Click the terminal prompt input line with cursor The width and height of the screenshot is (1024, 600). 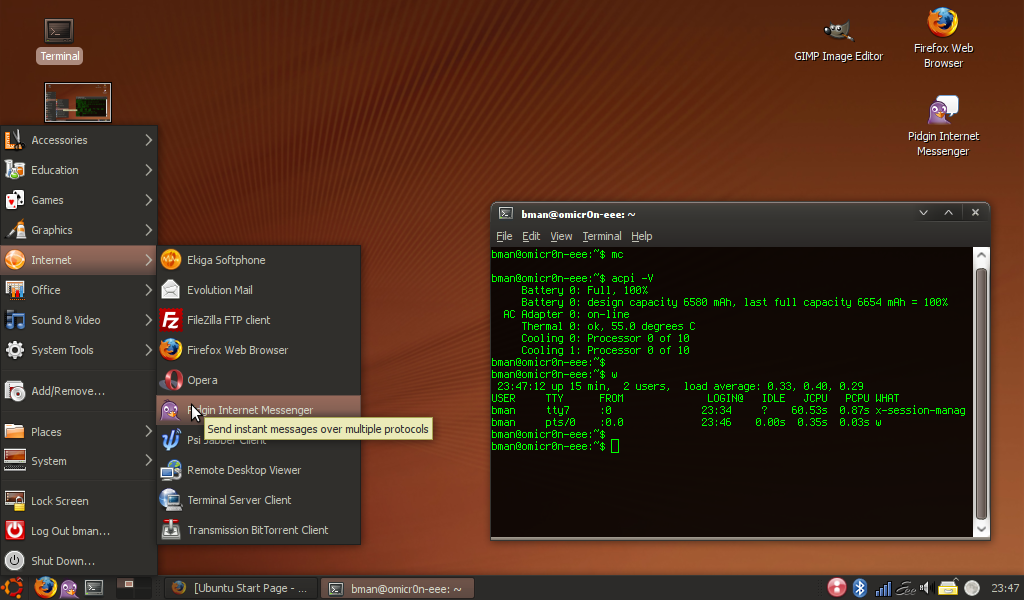pyautogui.click(x=555, y=447)
